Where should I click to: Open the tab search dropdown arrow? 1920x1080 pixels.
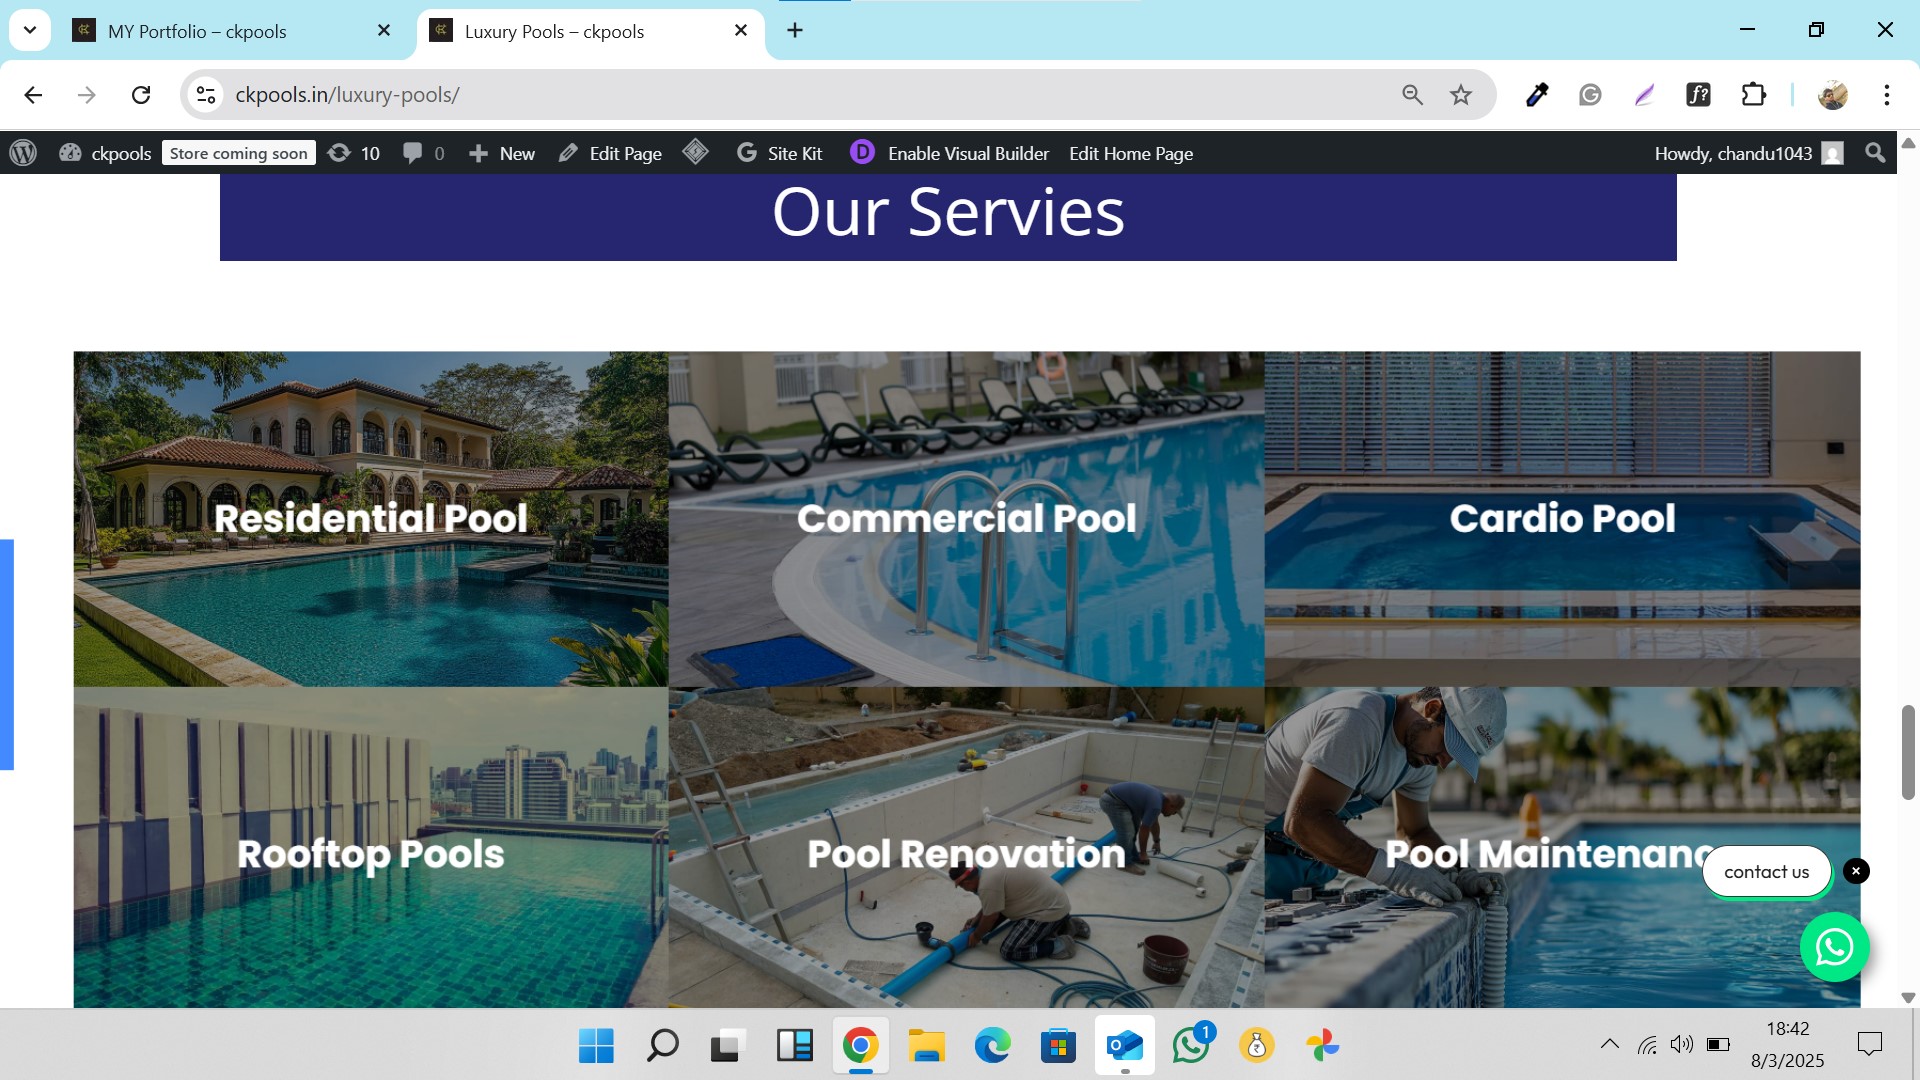pyautogui.click(x=30, y=30)
